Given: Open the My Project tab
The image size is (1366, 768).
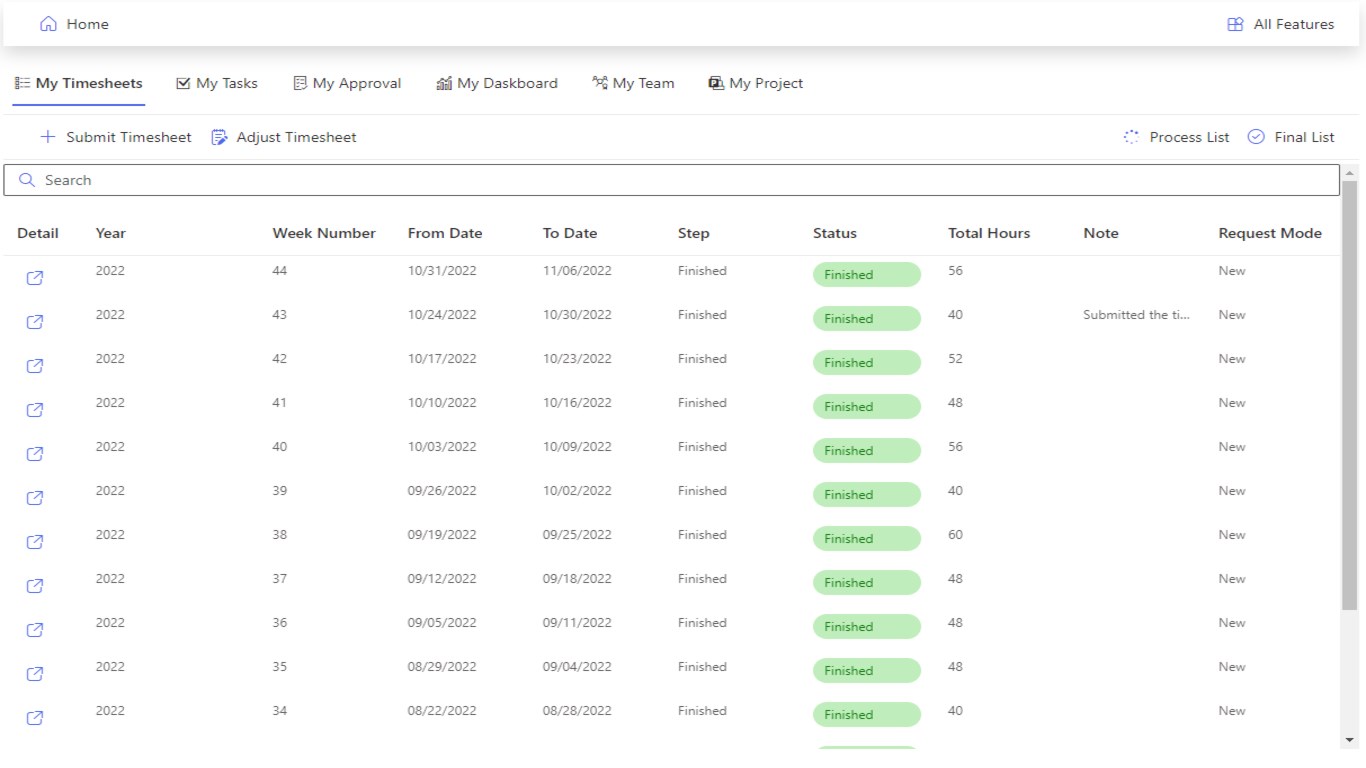Looking at the screenshot, I should pos(756,84).
